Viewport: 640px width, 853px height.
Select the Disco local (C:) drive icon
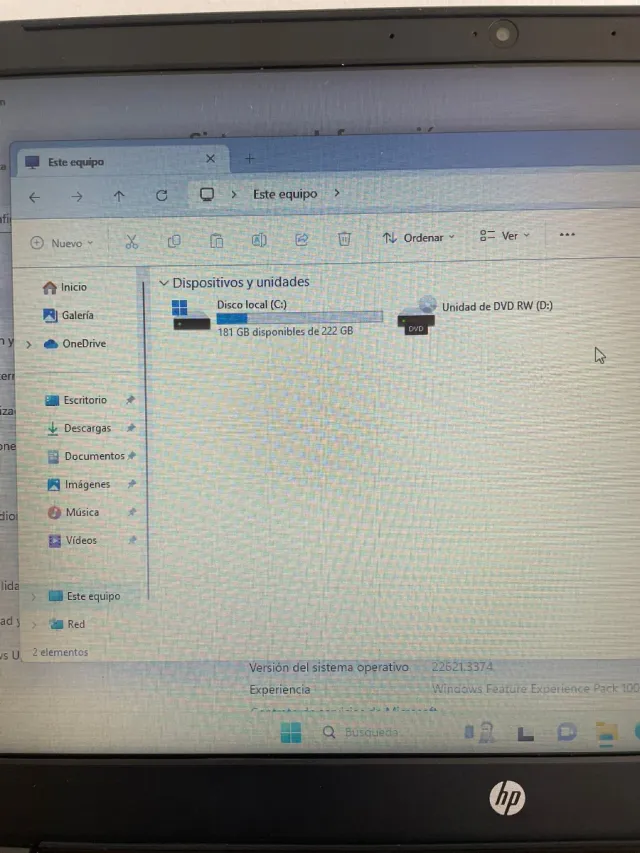tap(190, 315)
